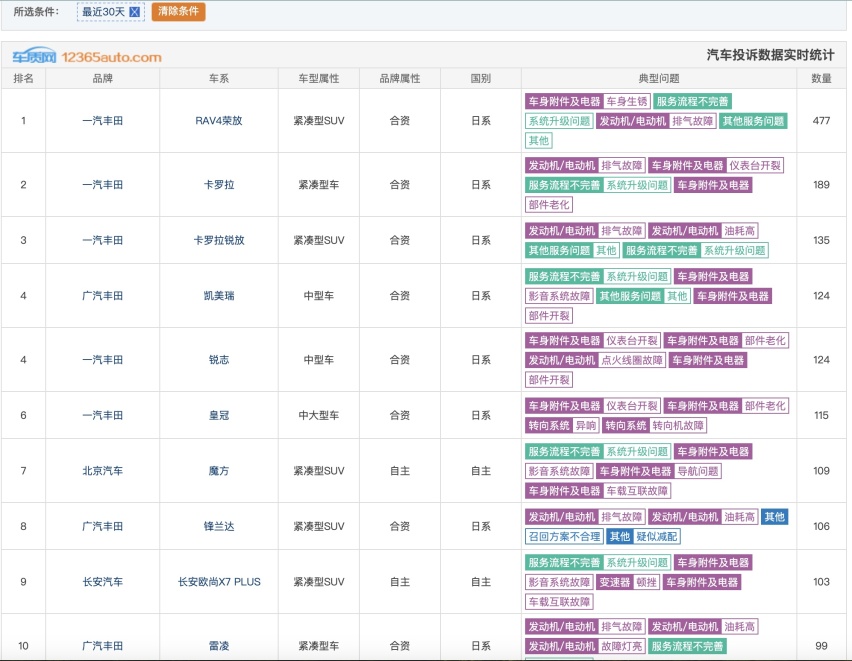Click the 车型属性 column header
The width and height of the screenshot is (852, 661).
[x=319, y=78]
